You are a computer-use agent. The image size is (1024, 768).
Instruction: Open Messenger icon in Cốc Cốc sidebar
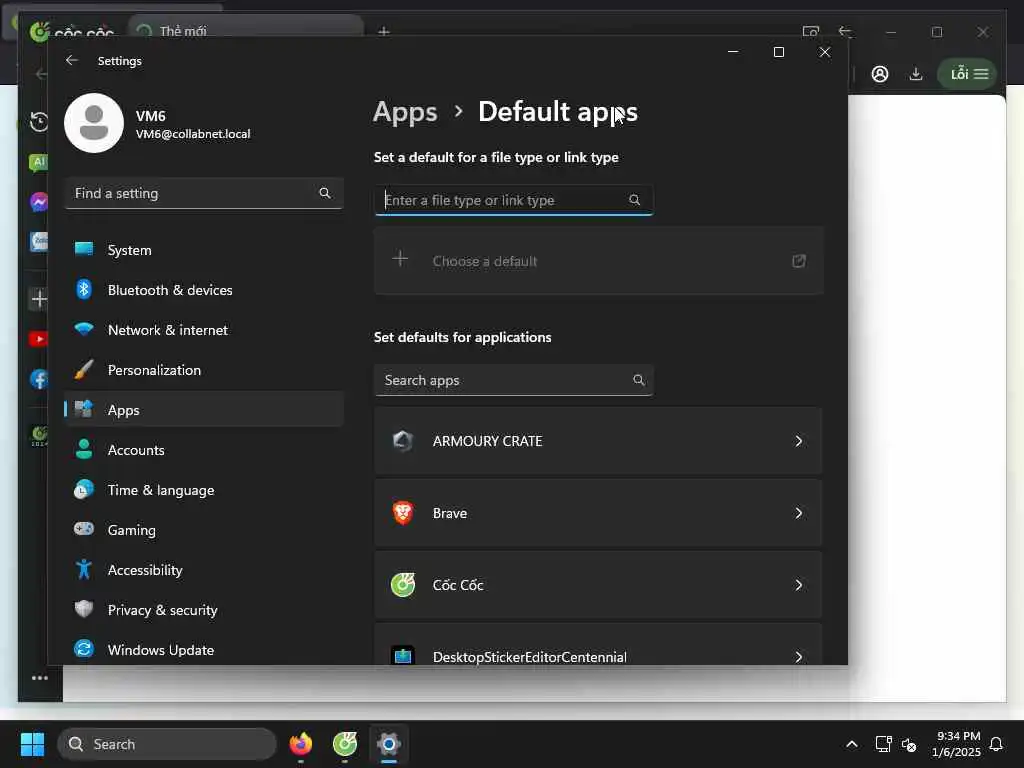39,201
